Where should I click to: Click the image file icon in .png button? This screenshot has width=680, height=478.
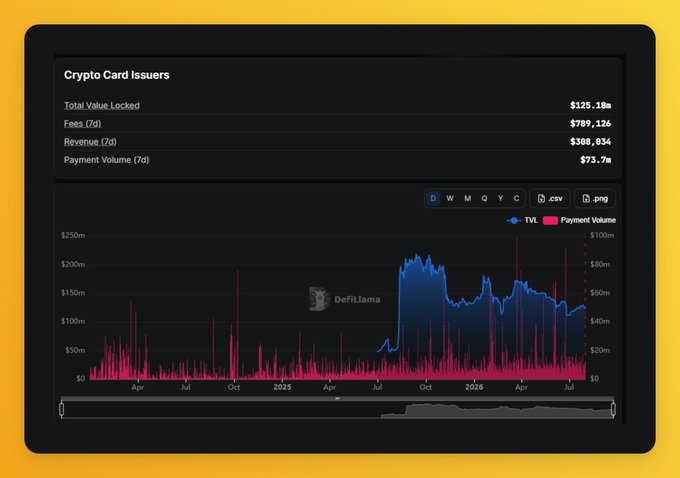tap(586, 199)
